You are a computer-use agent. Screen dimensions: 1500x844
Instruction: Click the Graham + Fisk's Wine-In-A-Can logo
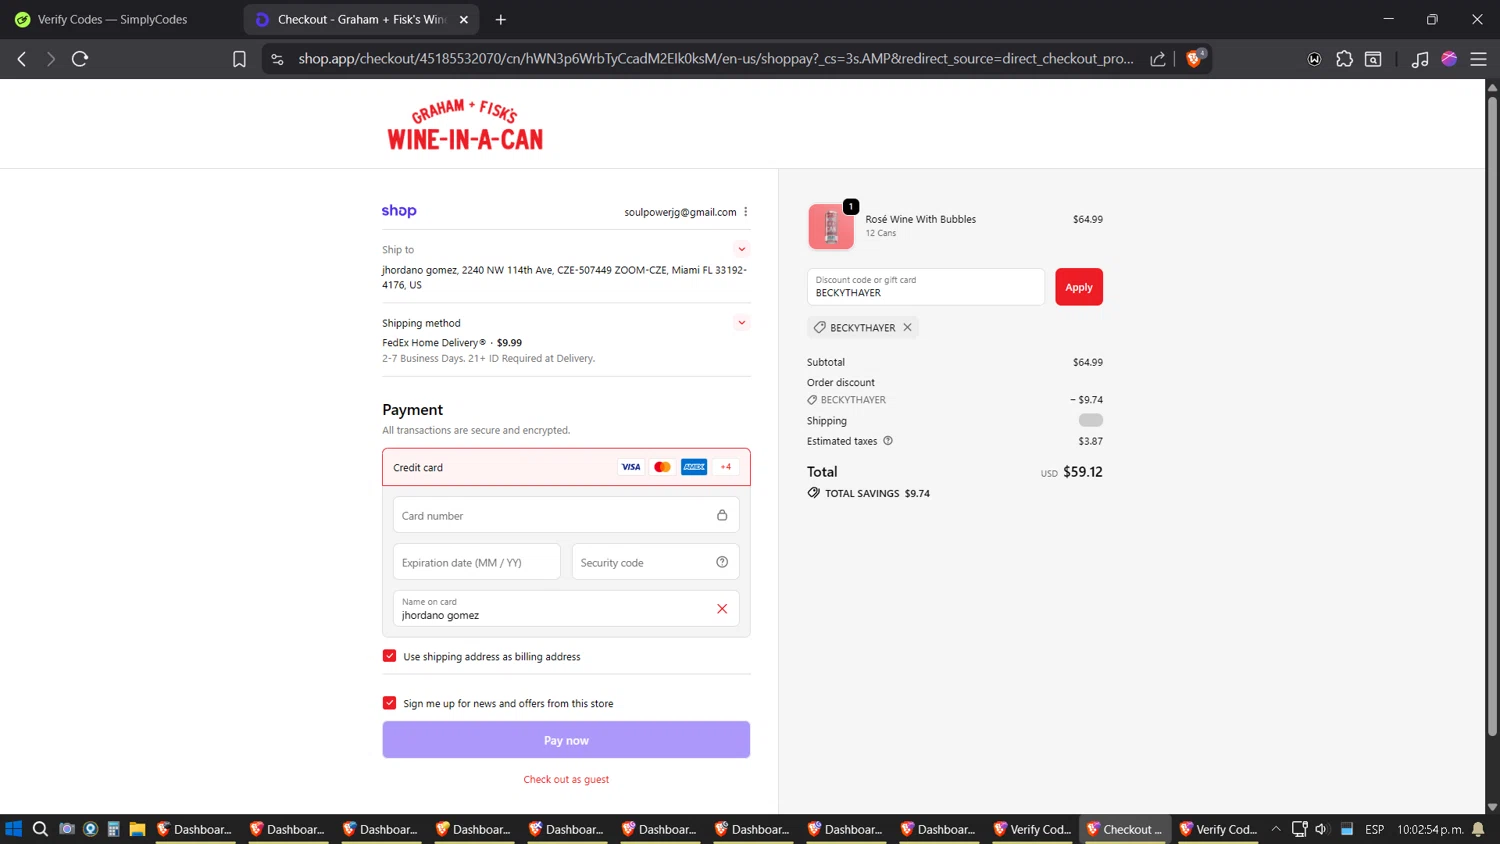click(x=465, y=124)
